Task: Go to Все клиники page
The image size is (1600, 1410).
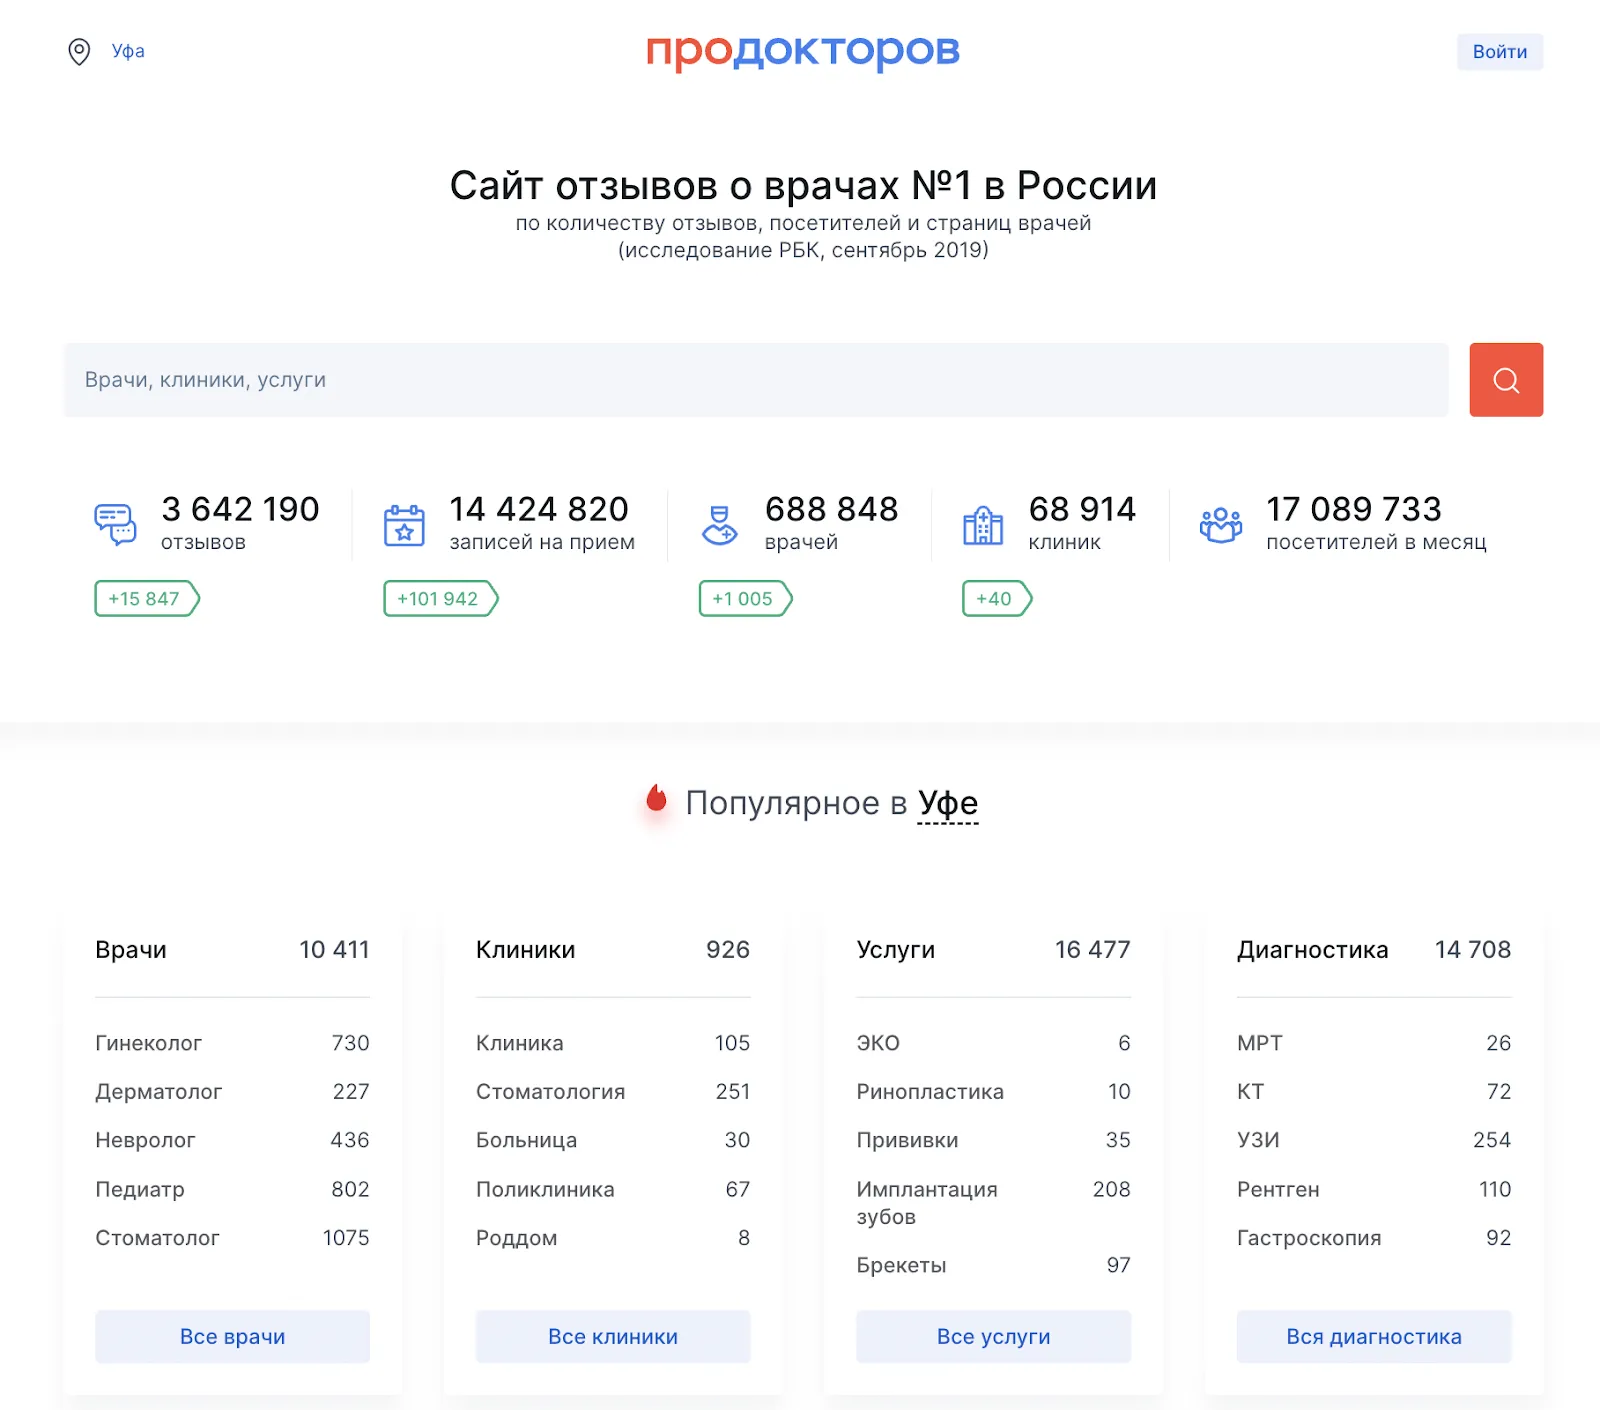Action: tap(613, 1336)
